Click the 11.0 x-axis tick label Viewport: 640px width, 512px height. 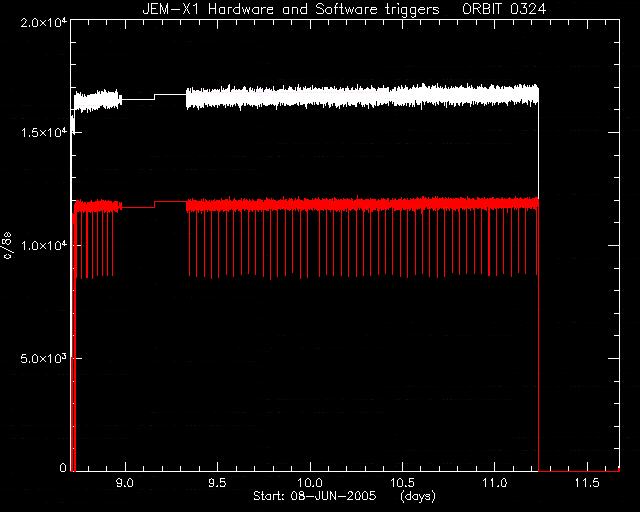[x=494, y=483]
